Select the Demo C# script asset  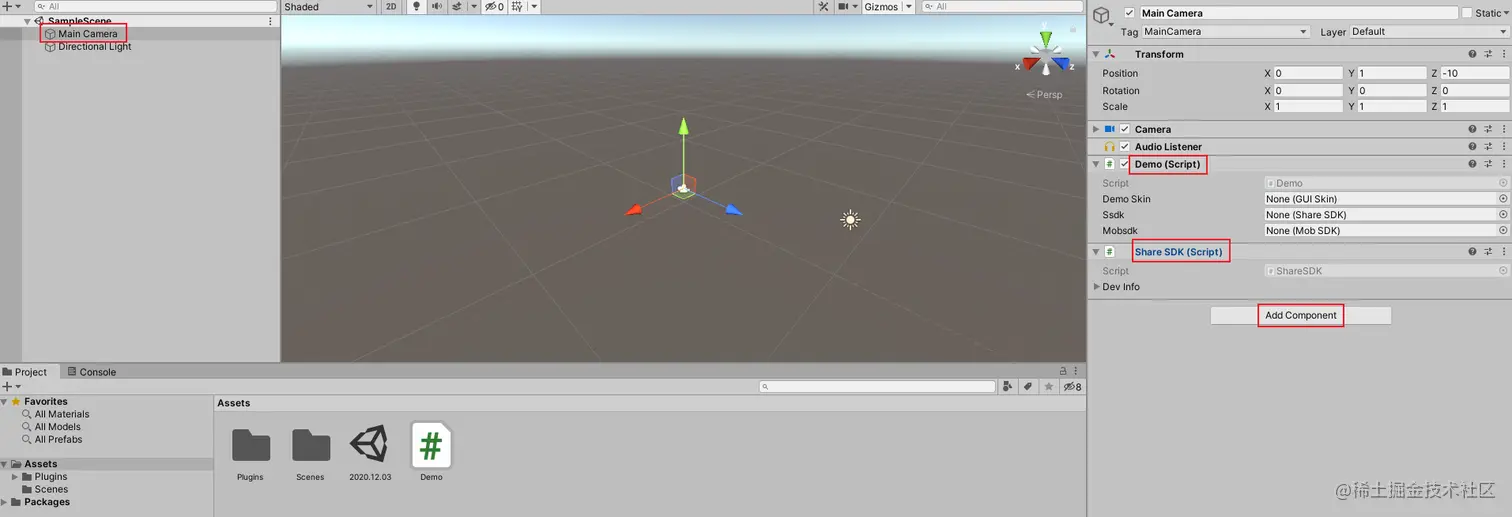tap(431, 453)
